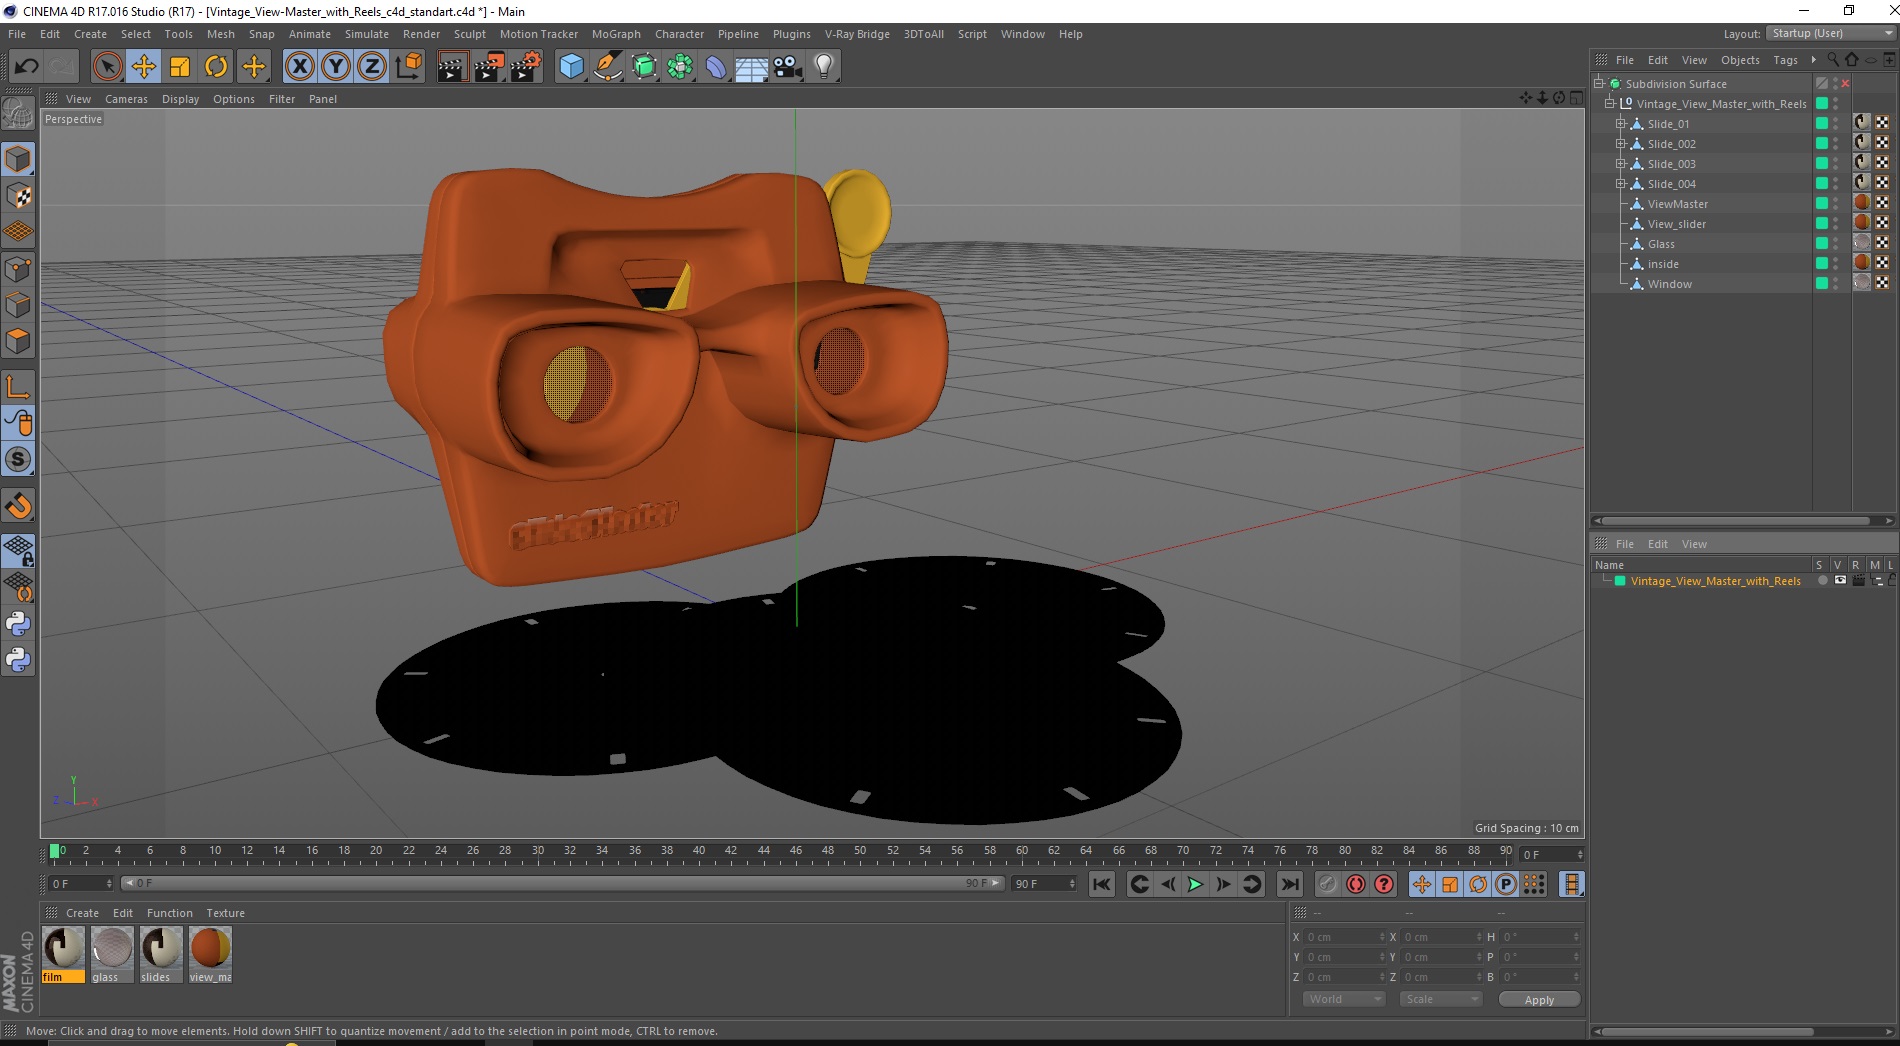
Task: Toggle Glass visibility dots
Action: 1836,243
